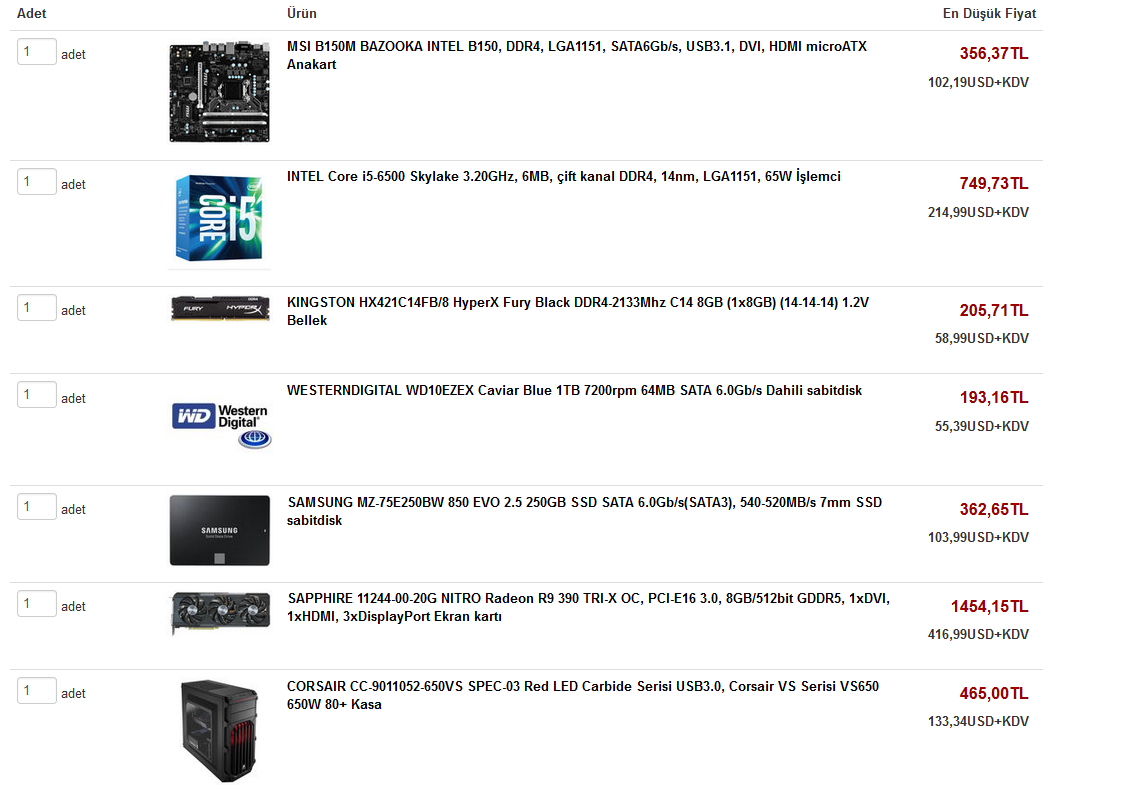This screenshot has width=1132, height=798.
Task: Open the Corsair case product image
Action: click(219, 731)
